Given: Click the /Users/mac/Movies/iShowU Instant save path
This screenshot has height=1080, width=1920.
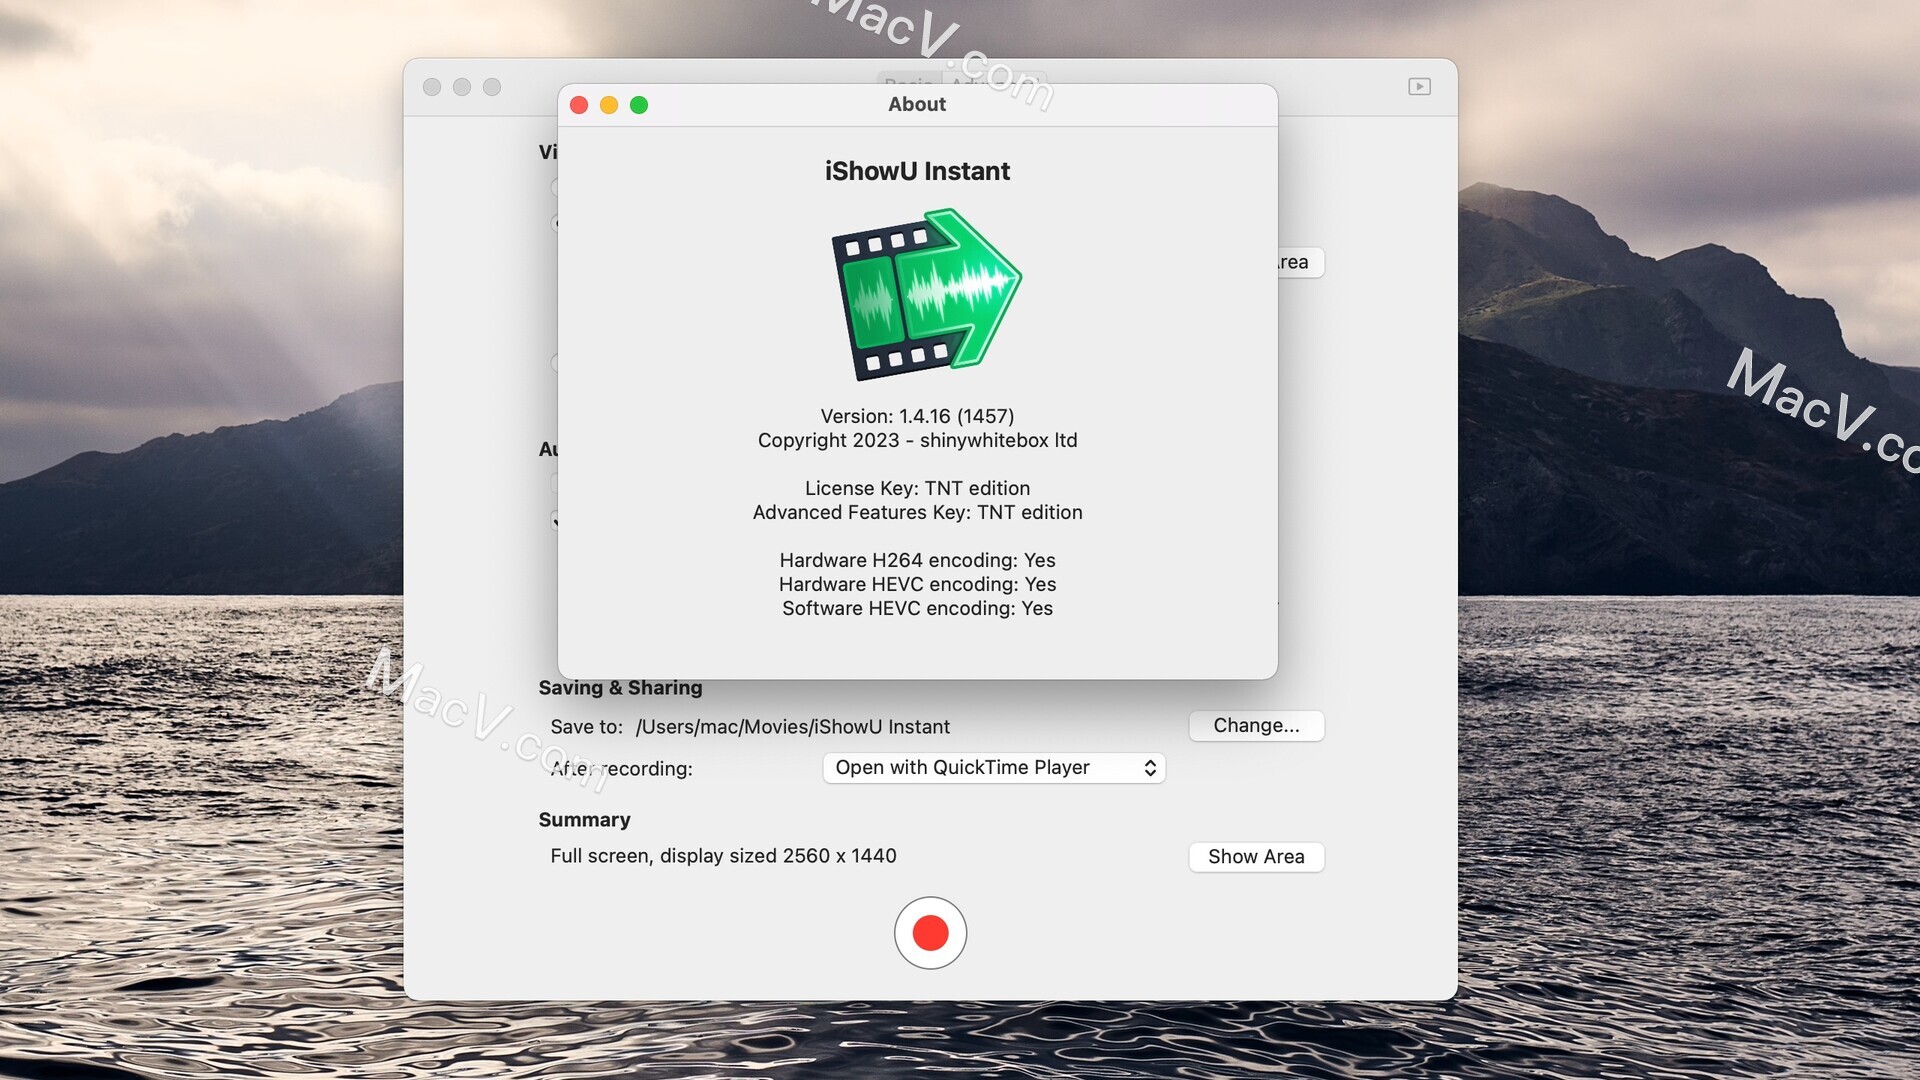Looking at the screenshot, I should (x=793, y=727).
